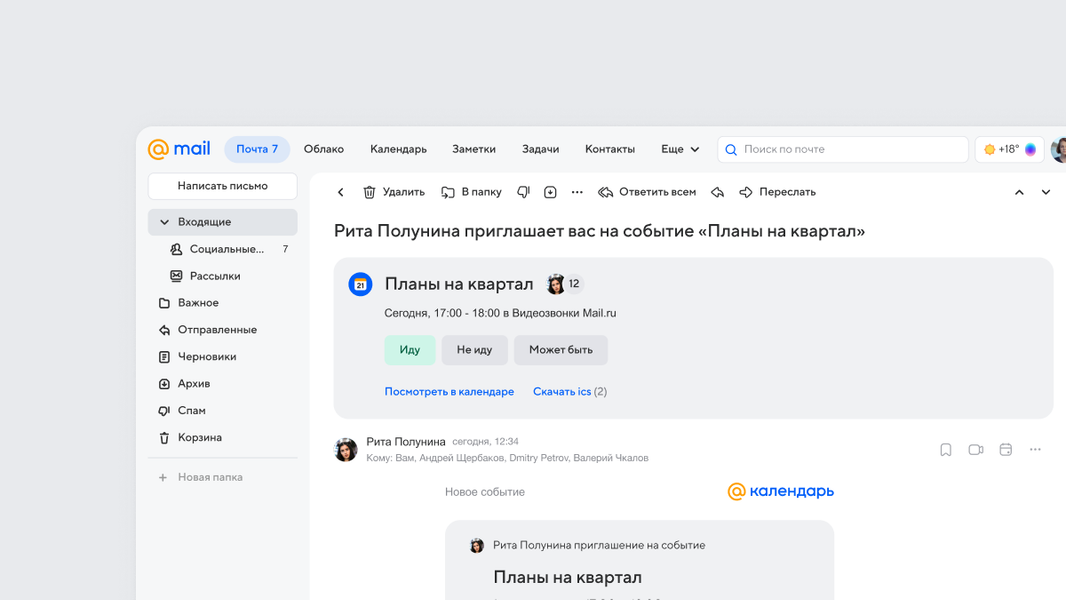
Task: Click the В папку folder icon
Action: [447, 192]
